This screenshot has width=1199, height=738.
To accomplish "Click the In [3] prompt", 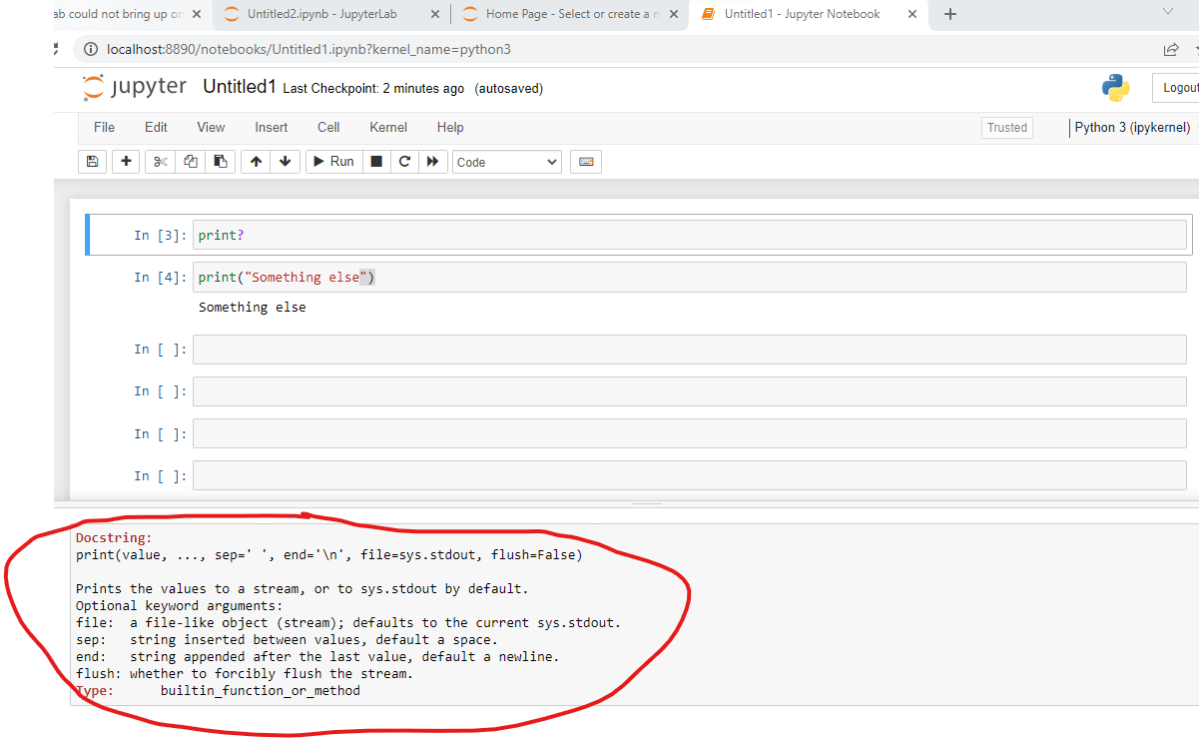I will coord(160,236).
